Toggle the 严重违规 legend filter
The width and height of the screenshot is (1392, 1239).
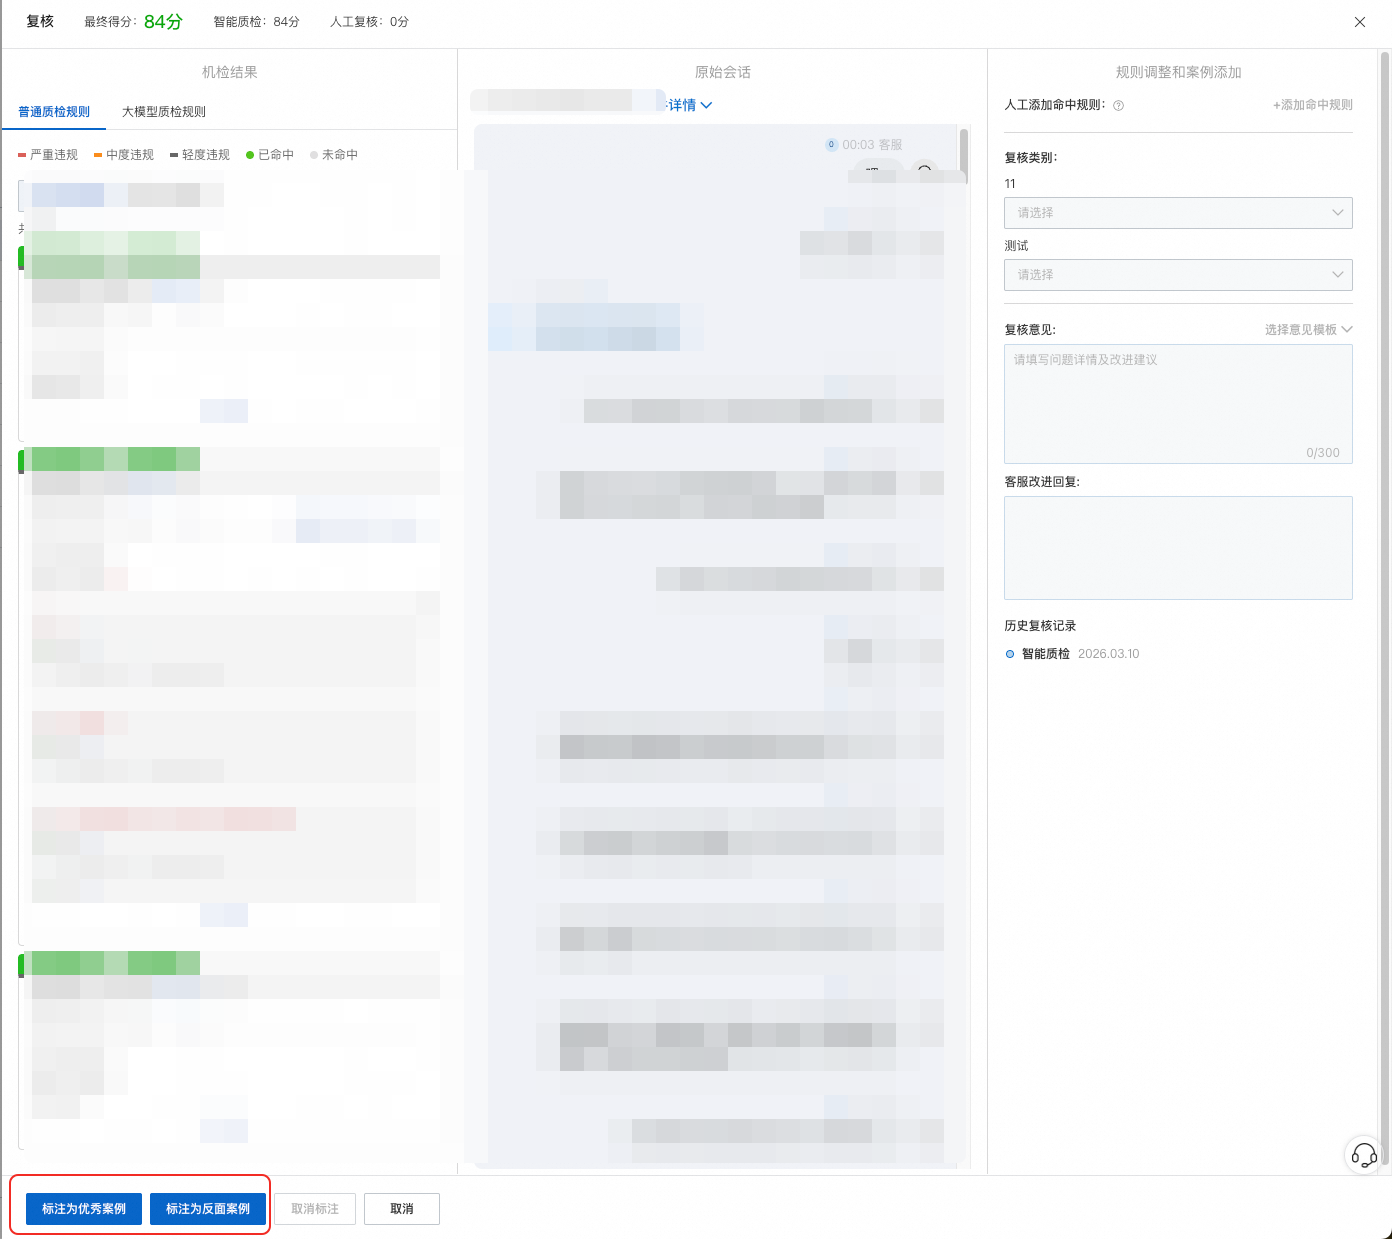pyautogui.click(x=48, y=155)
